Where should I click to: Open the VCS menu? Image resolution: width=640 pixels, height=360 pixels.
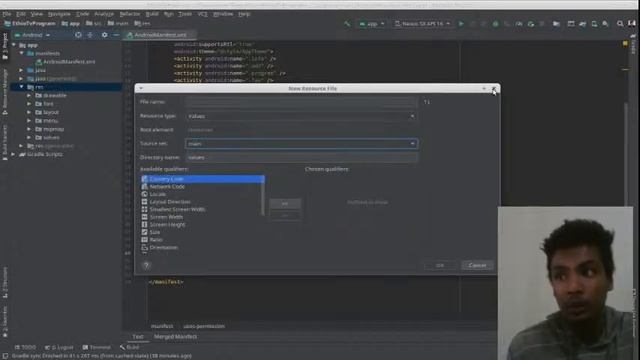202,14
